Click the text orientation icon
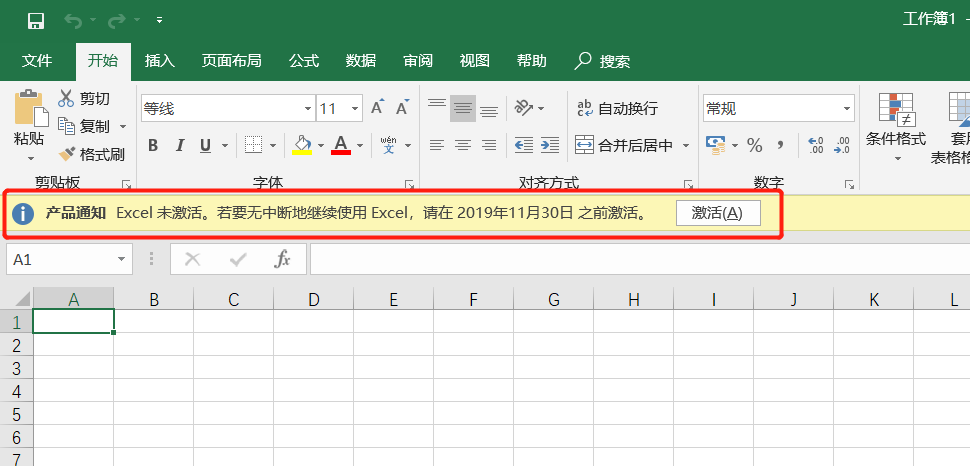Screen dimensions: 970x466 click(x=524, y=108)
